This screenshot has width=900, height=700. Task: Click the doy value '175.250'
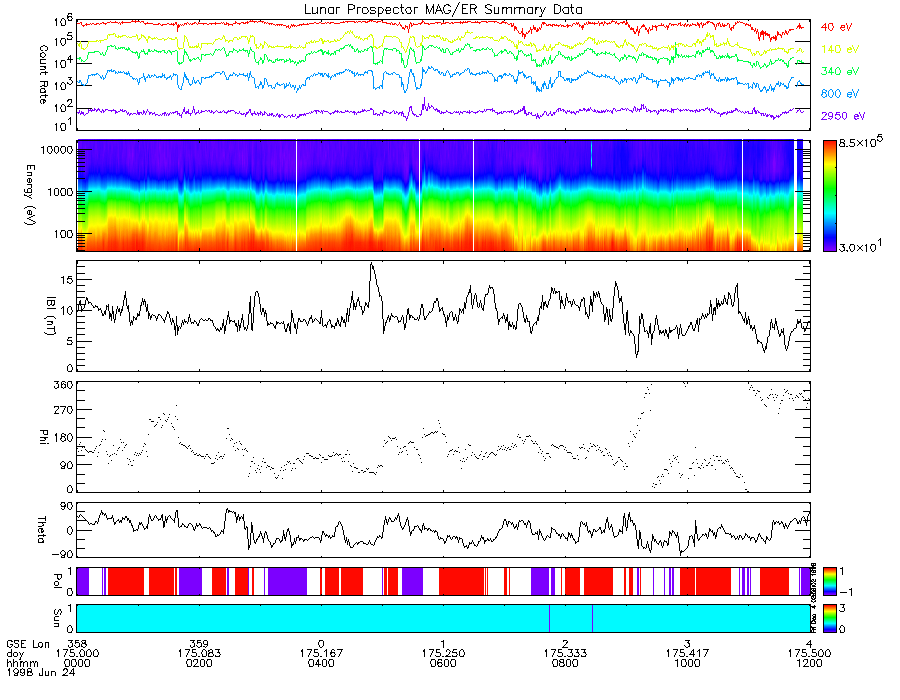point(443,654)
